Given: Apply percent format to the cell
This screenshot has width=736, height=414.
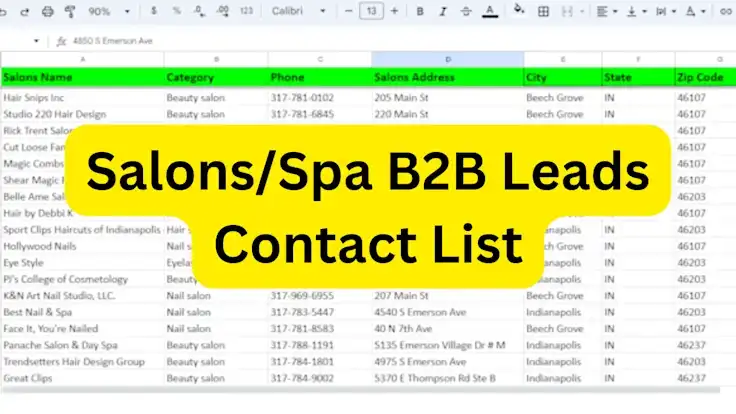Looking at the screenshot, I should pos(176,11).
